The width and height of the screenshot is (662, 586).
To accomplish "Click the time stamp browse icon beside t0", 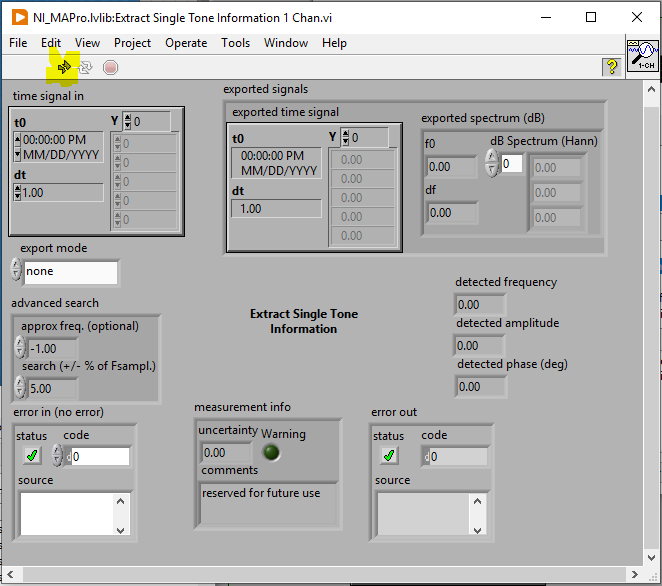I will click(17, 148).
